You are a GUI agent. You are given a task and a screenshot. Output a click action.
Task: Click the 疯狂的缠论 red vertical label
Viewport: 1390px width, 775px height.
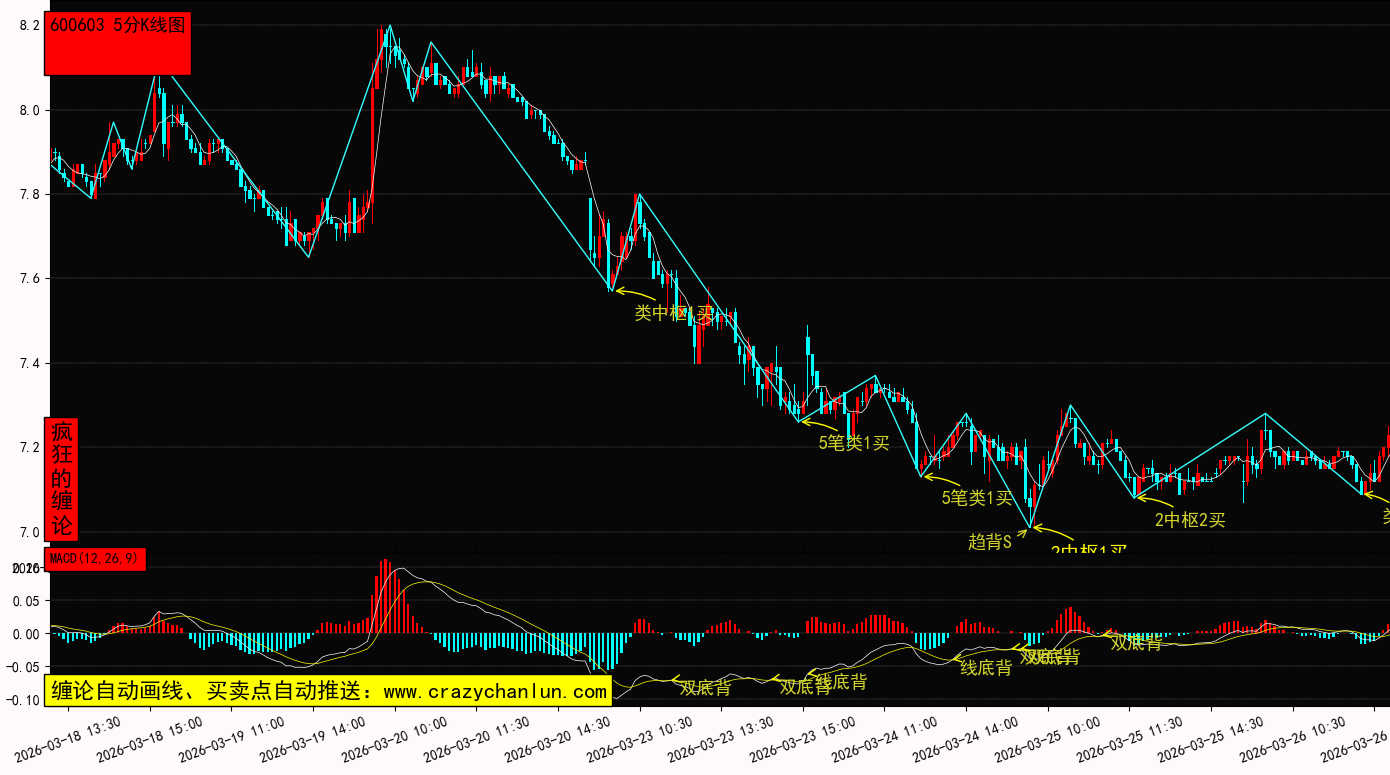pos(62,478)
